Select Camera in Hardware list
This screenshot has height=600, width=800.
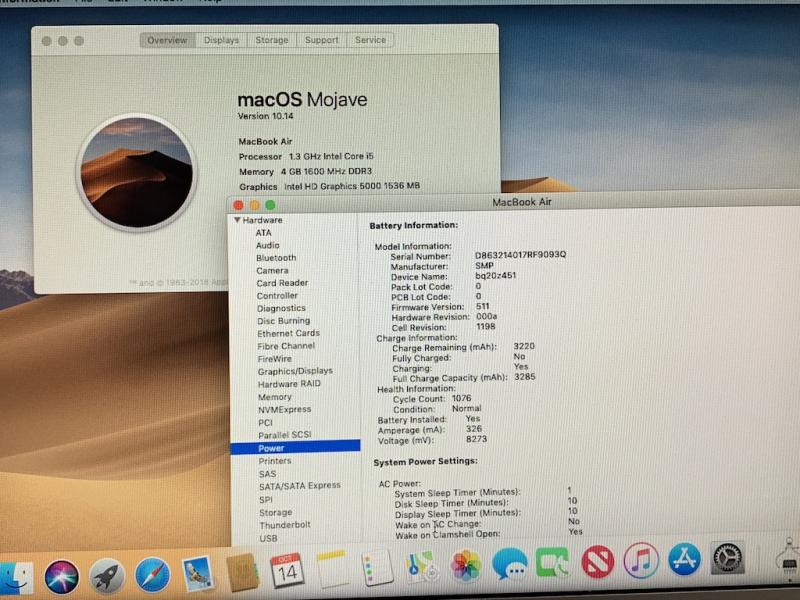point(272,270)
